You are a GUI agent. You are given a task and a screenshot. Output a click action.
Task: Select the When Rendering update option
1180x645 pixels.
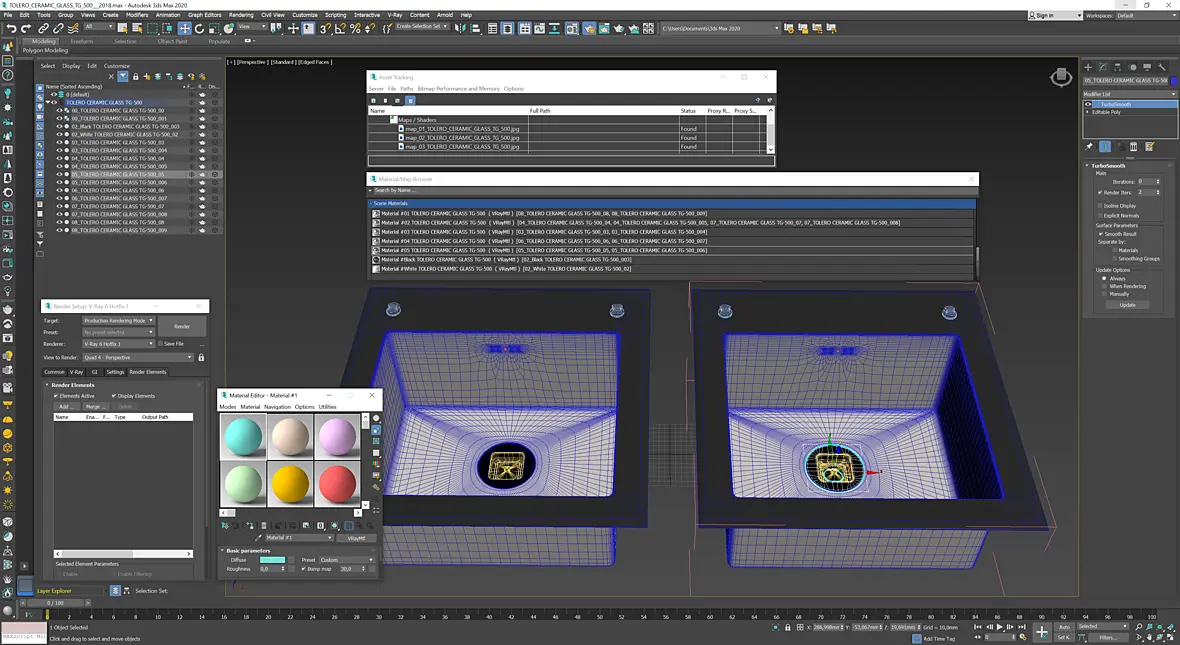click(1105, 286)
